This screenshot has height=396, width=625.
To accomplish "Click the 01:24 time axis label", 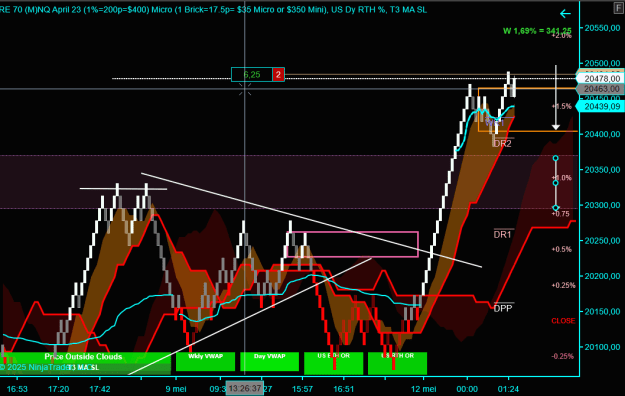I will [x=508, y=389].
